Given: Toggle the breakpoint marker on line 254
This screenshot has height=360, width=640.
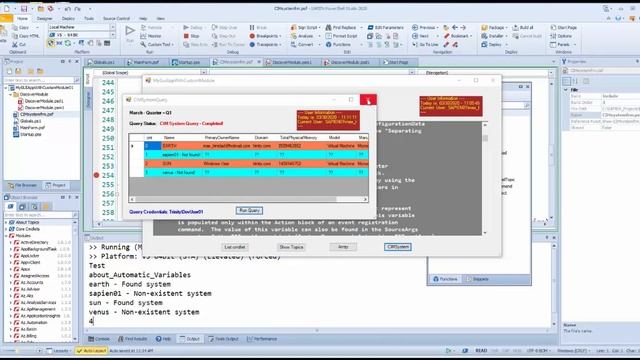Looking at the screenshot, I should tap(96, 175).
